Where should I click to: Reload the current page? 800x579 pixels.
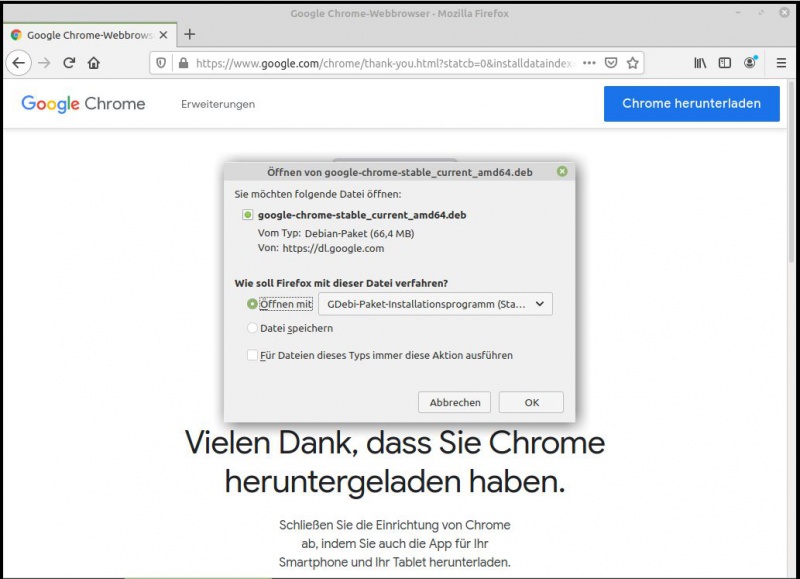[x=69, y=63]
